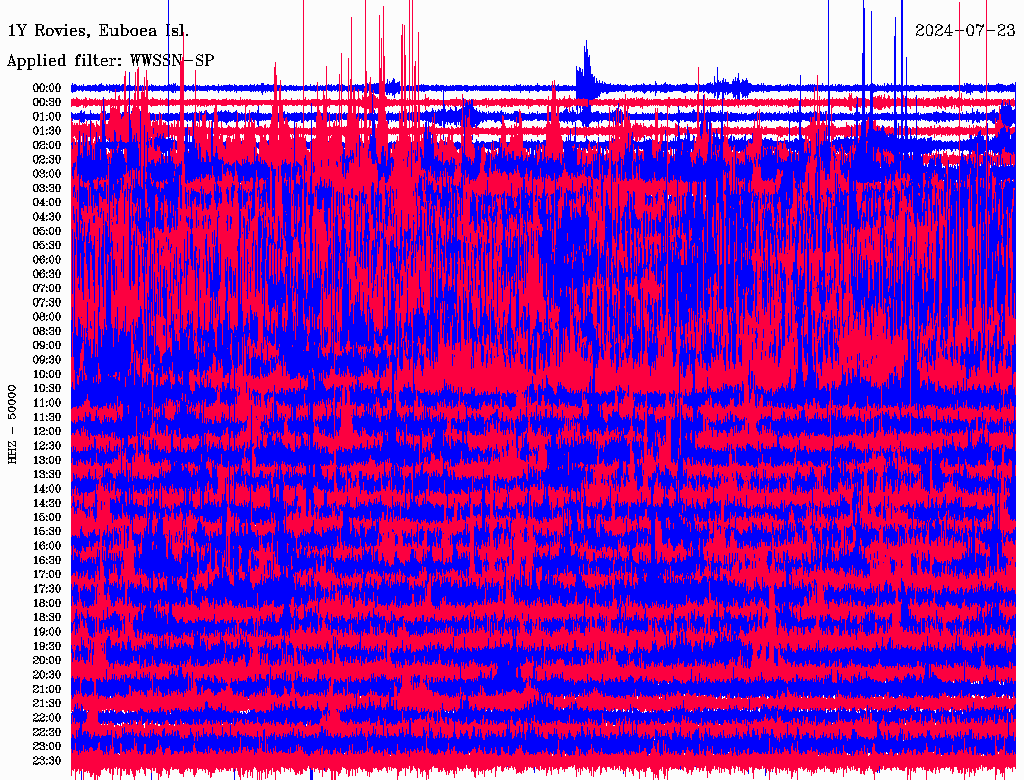Select the 06:00 time label
The width and height of the screenshot is (1024, 780).
click(48, 260)
